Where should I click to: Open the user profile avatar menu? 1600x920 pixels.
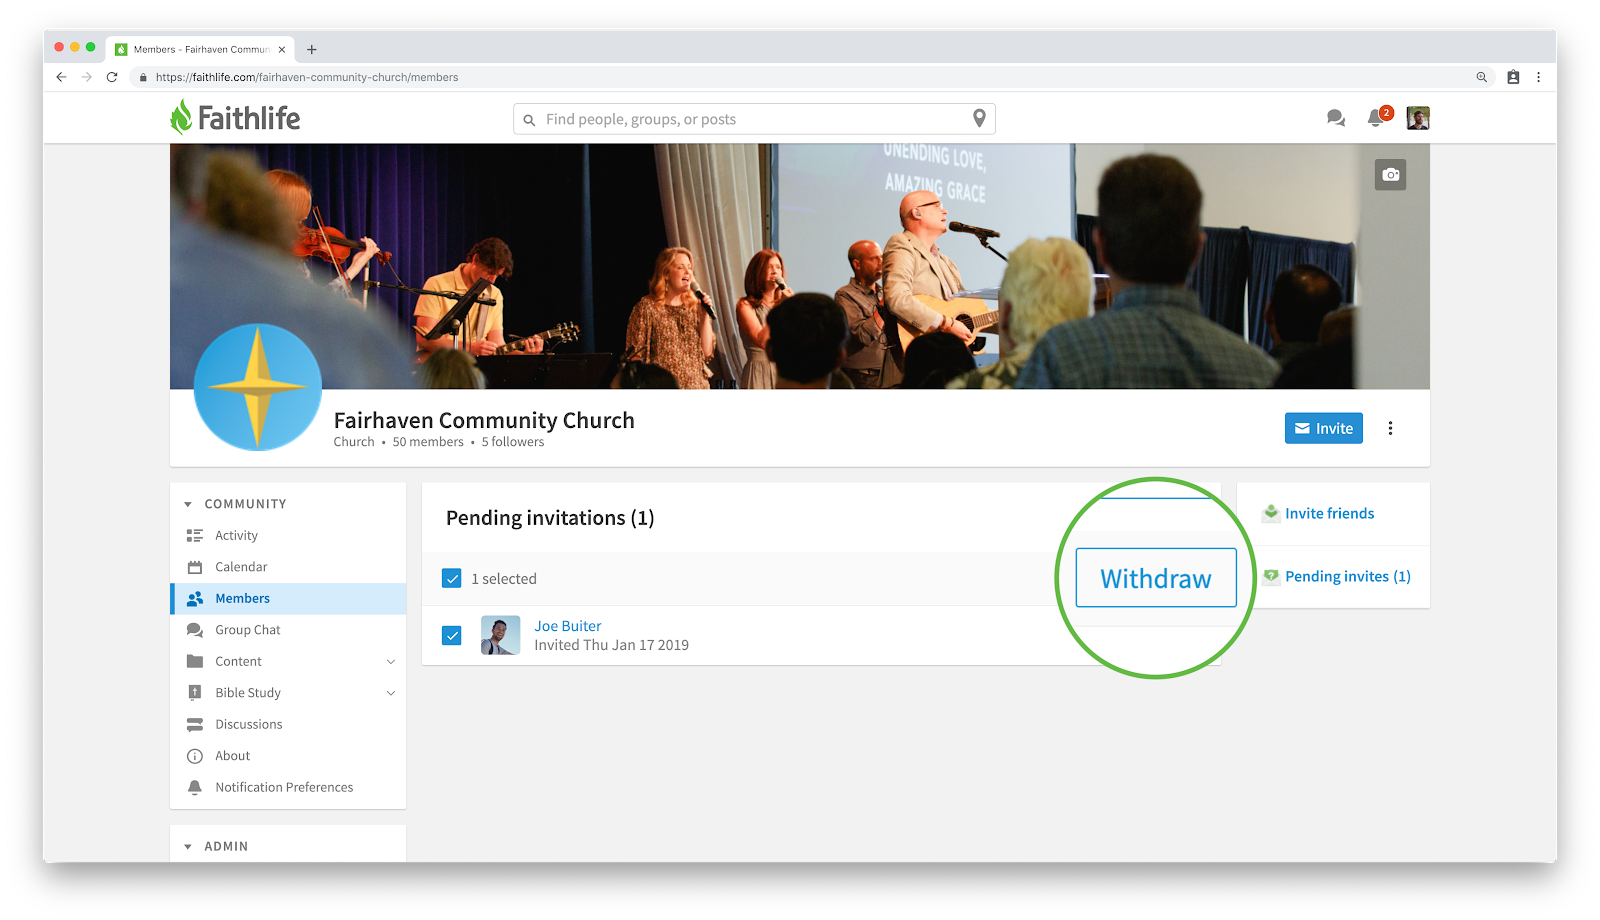tap(1418, 118)
